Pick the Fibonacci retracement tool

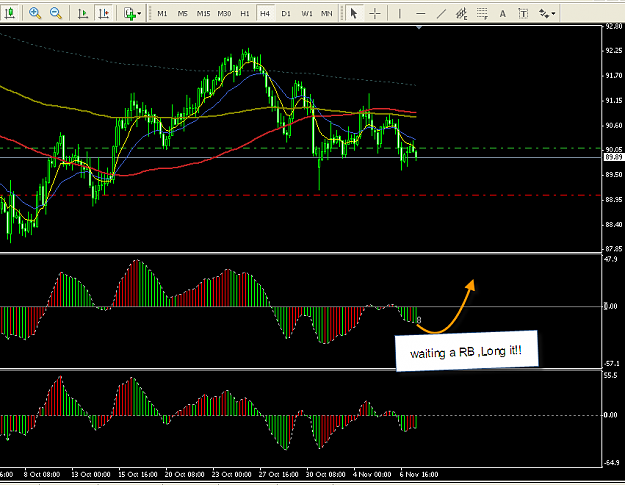tap(482, 14)
